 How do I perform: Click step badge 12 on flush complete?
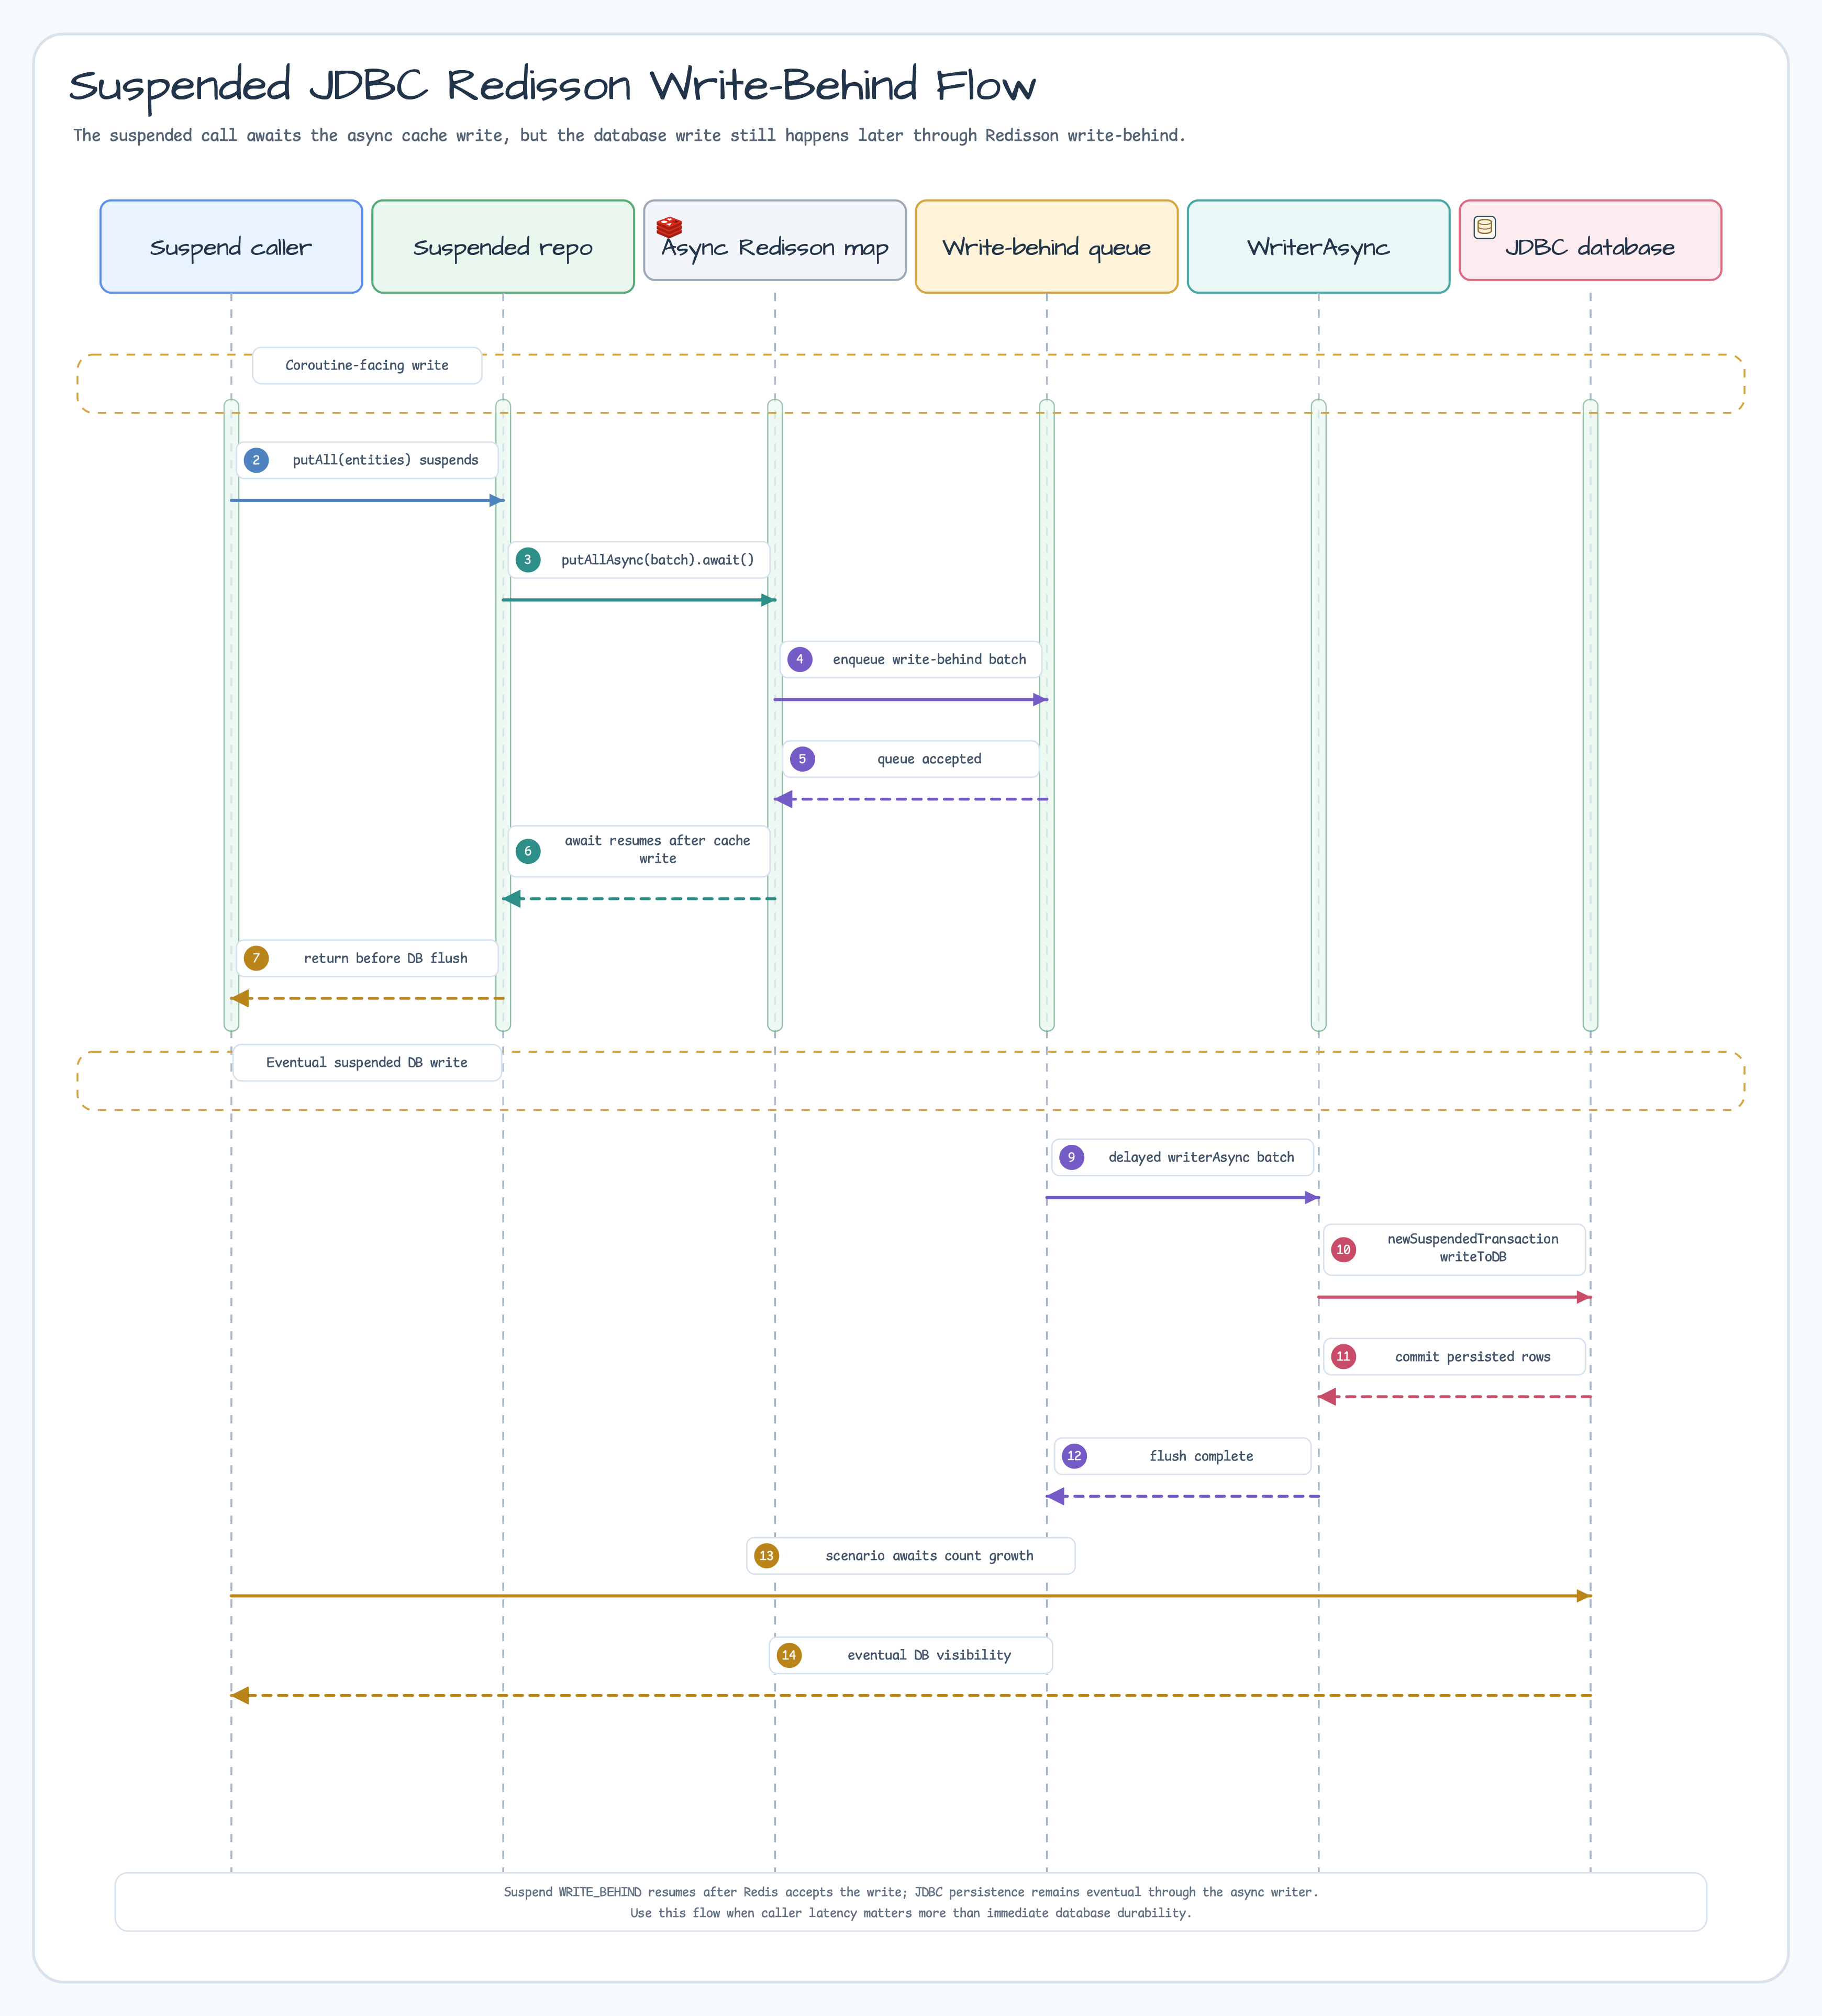[x=1074, y=1456]
